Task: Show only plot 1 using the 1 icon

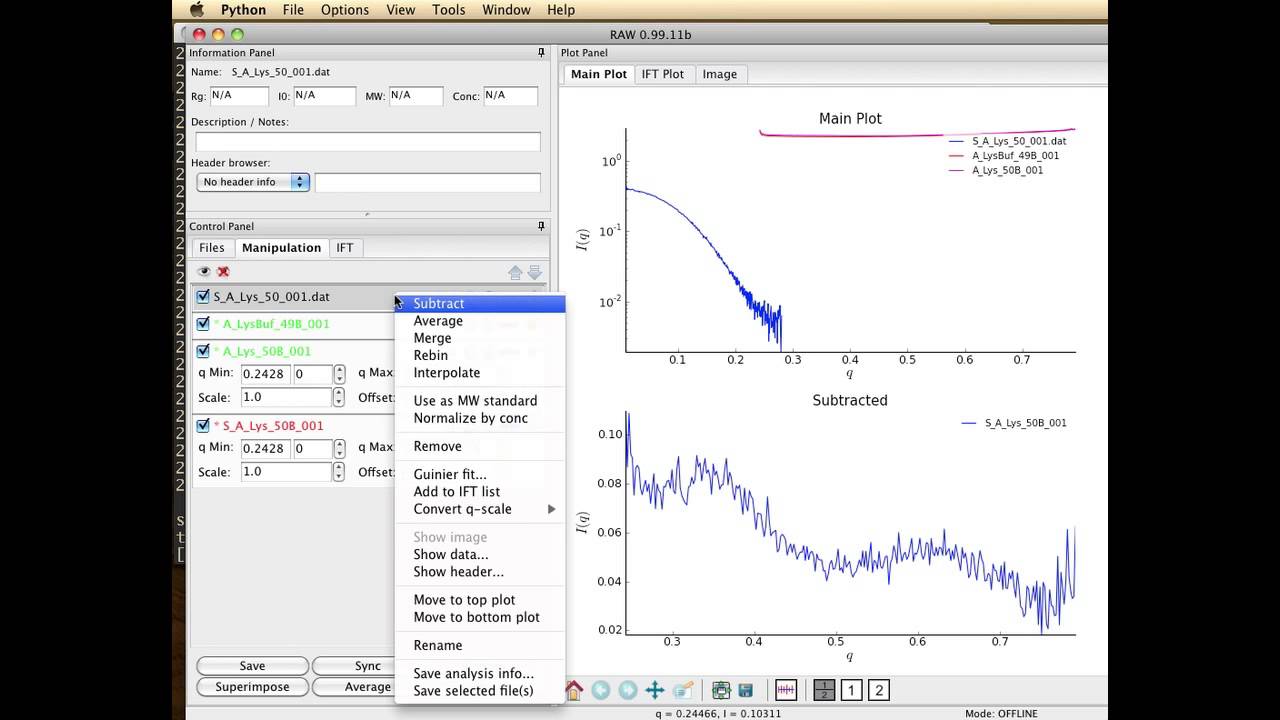Action: [852, 690]
